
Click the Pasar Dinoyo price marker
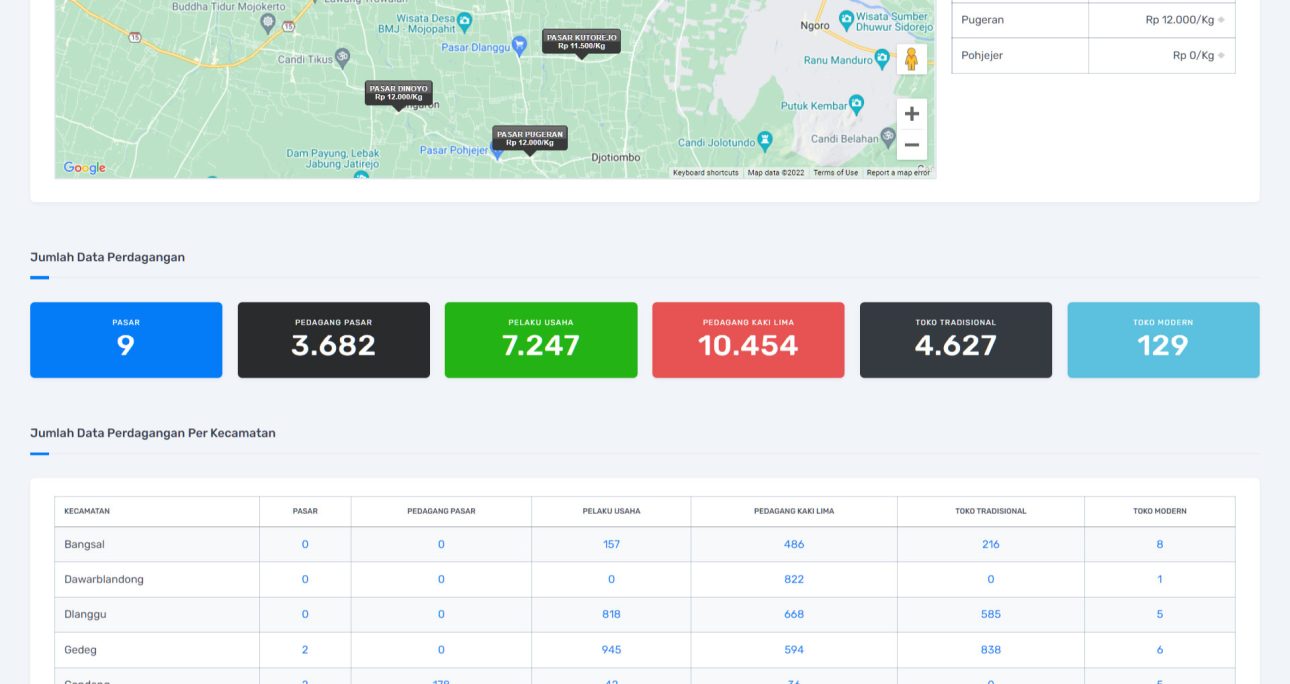click(398, 93)
